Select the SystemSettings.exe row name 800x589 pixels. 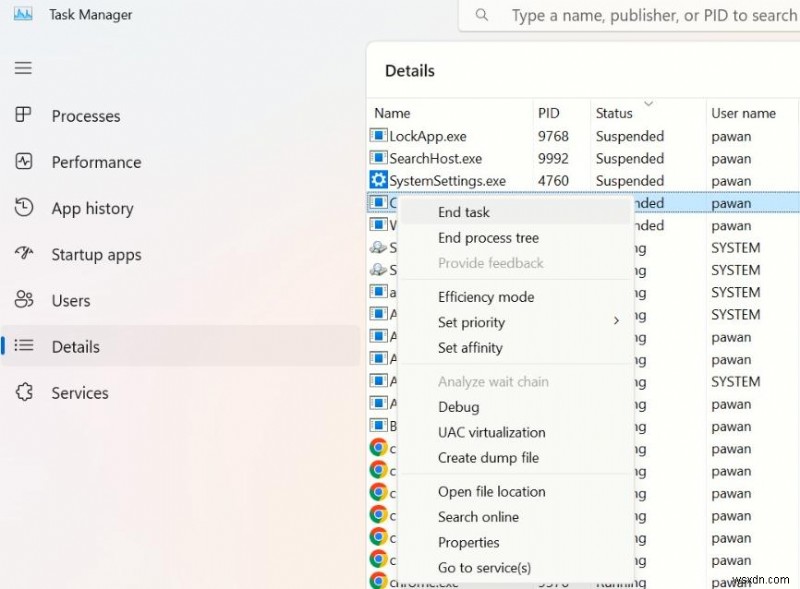(447, 181)
